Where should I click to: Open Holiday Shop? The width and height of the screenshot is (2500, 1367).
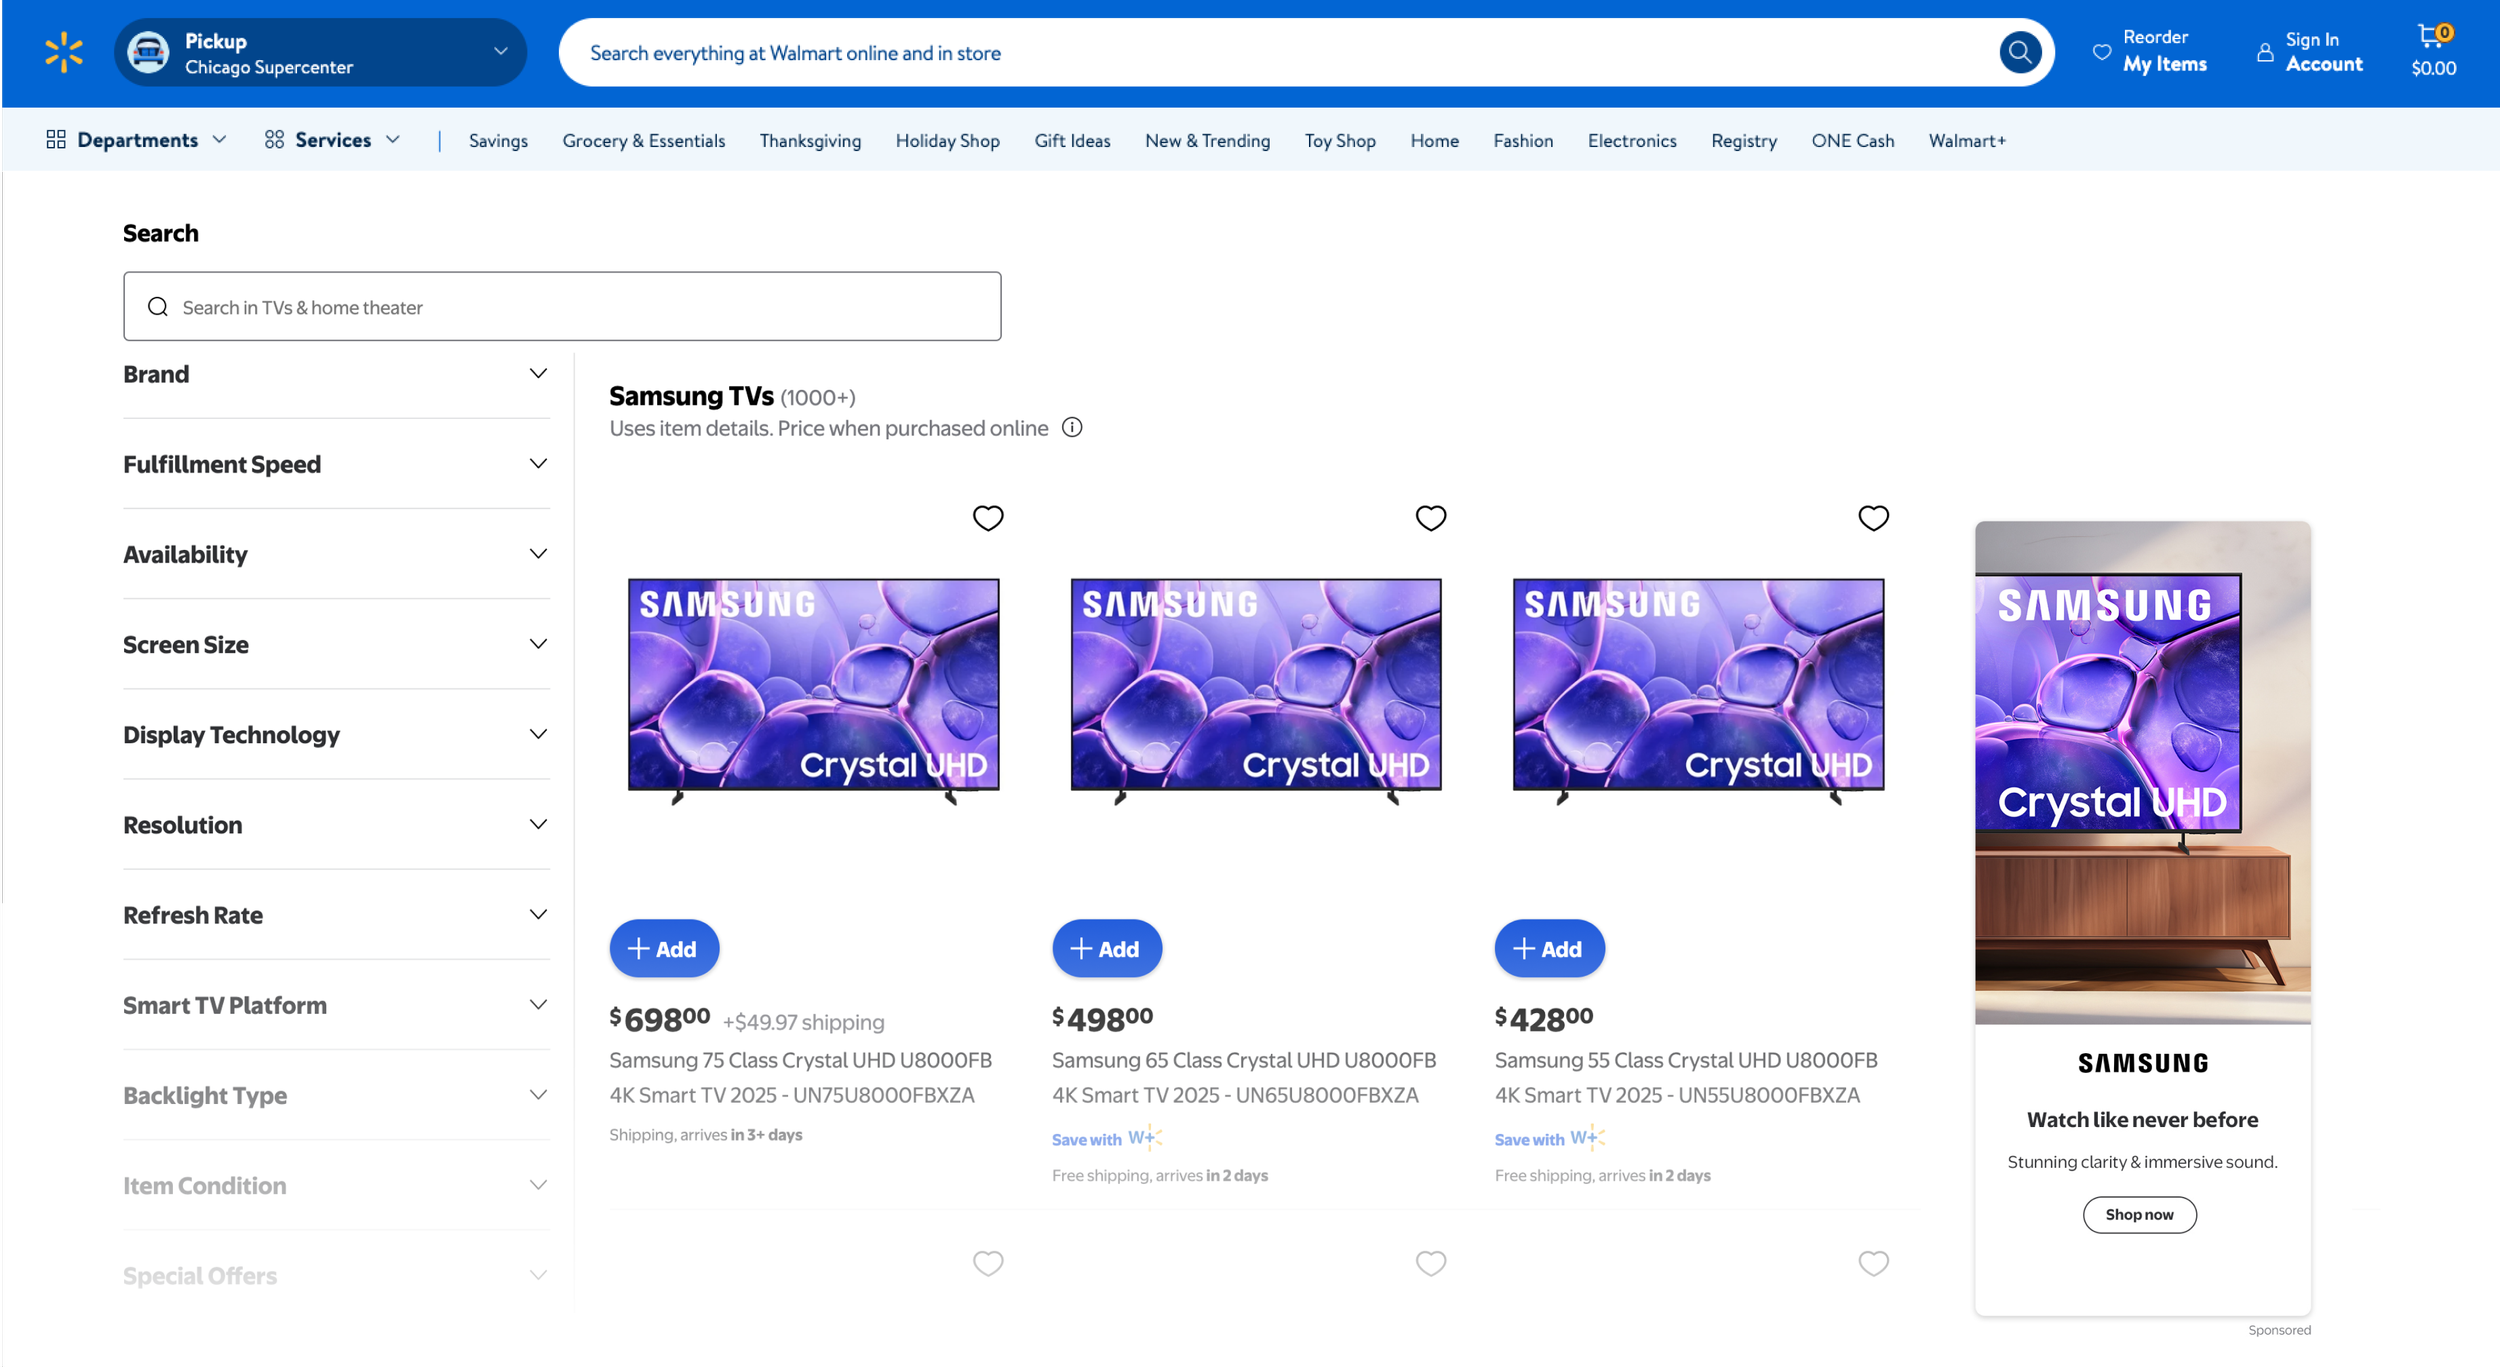tap(947, 140)
